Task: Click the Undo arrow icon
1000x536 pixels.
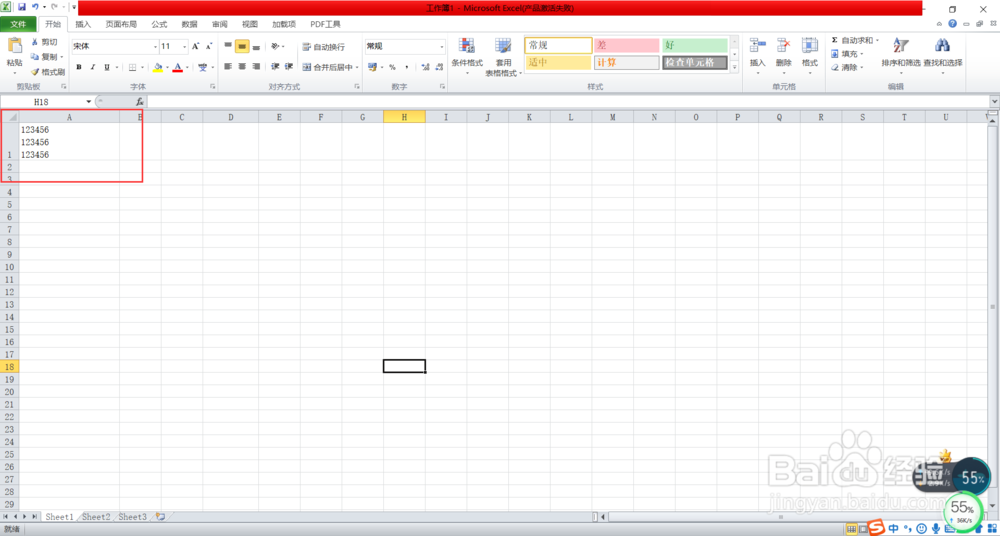Action: tap(35, 7)
